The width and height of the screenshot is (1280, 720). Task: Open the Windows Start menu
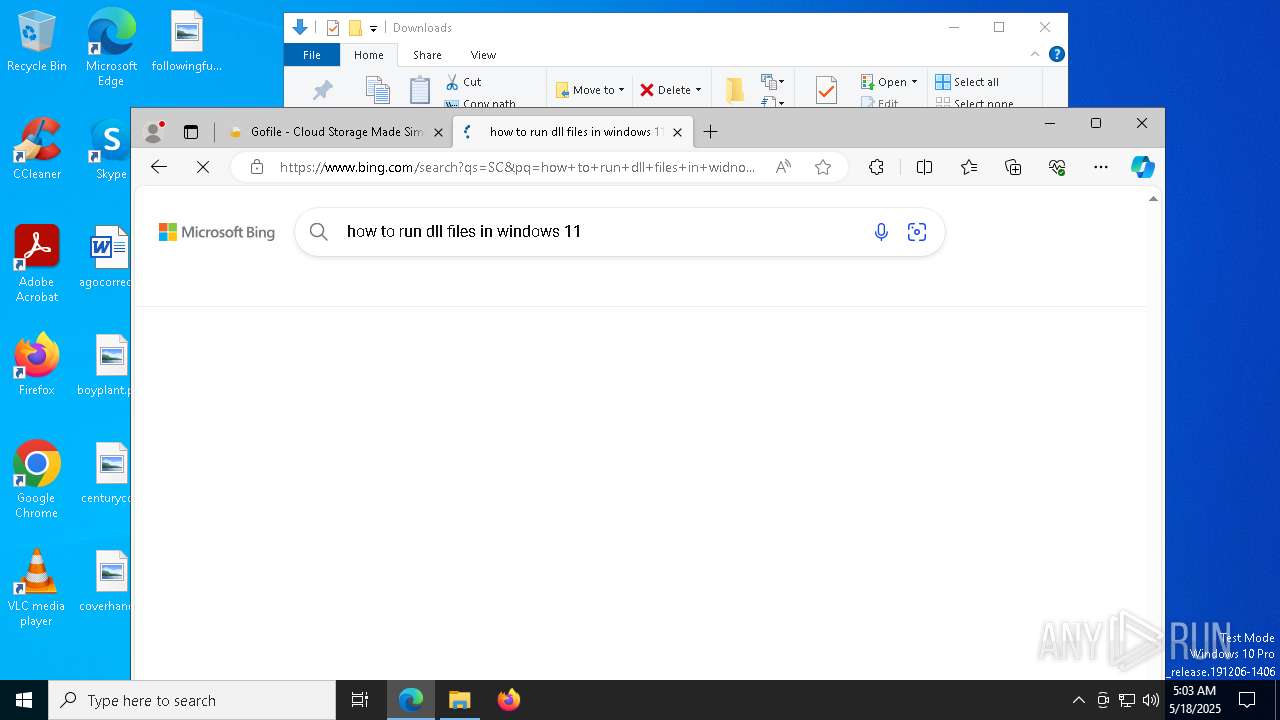click(24, 700)
